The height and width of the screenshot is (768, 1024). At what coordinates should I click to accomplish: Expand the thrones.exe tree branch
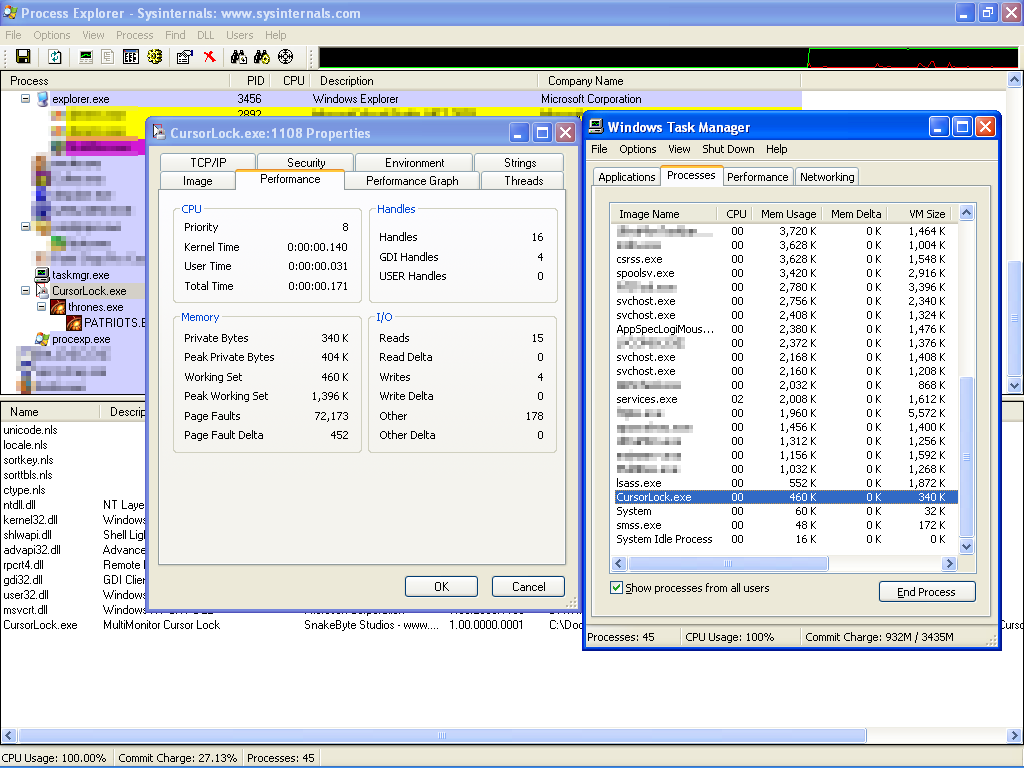[x=41, y=306]
